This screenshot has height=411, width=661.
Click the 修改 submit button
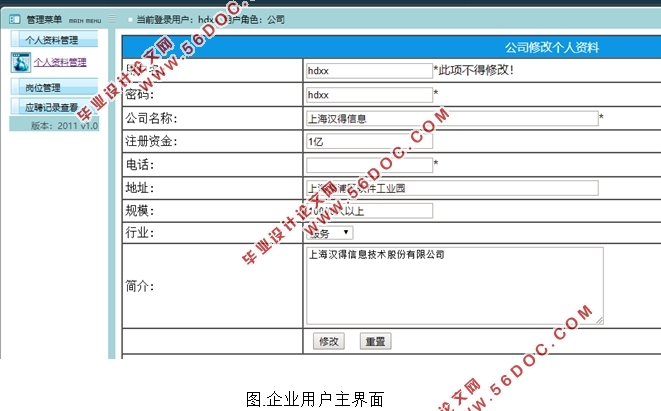pyautogui.click(x=328, y=341)
